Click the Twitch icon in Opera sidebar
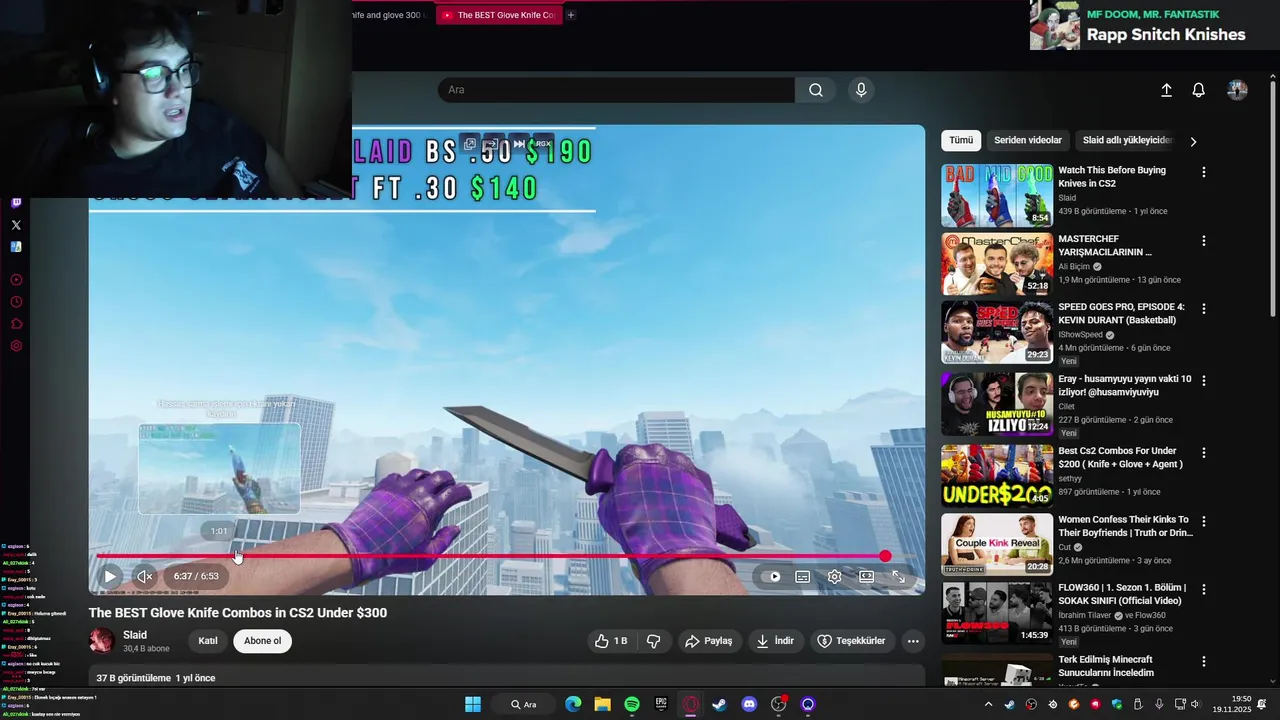Screen dimensions: 1280x720 [16, 203]
